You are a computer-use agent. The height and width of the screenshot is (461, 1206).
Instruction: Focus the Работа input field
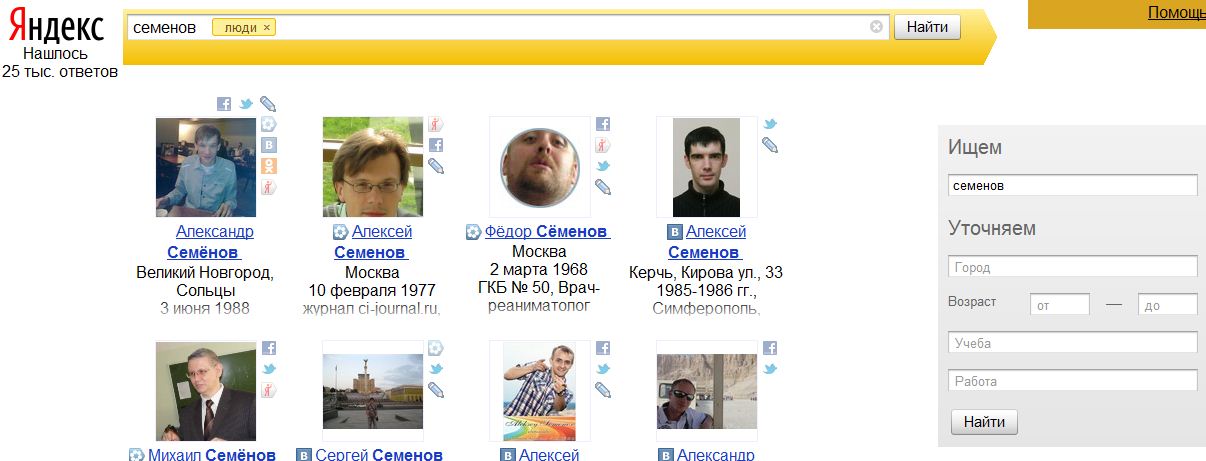[x=1072, y=381]
